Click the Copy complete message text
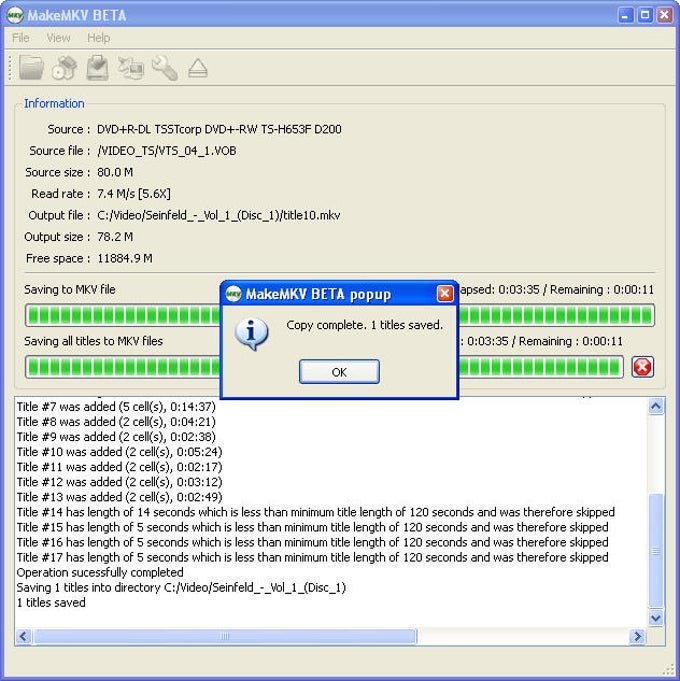Image resolution: width=680 pixels, height=681 pixels. [364, 325]
